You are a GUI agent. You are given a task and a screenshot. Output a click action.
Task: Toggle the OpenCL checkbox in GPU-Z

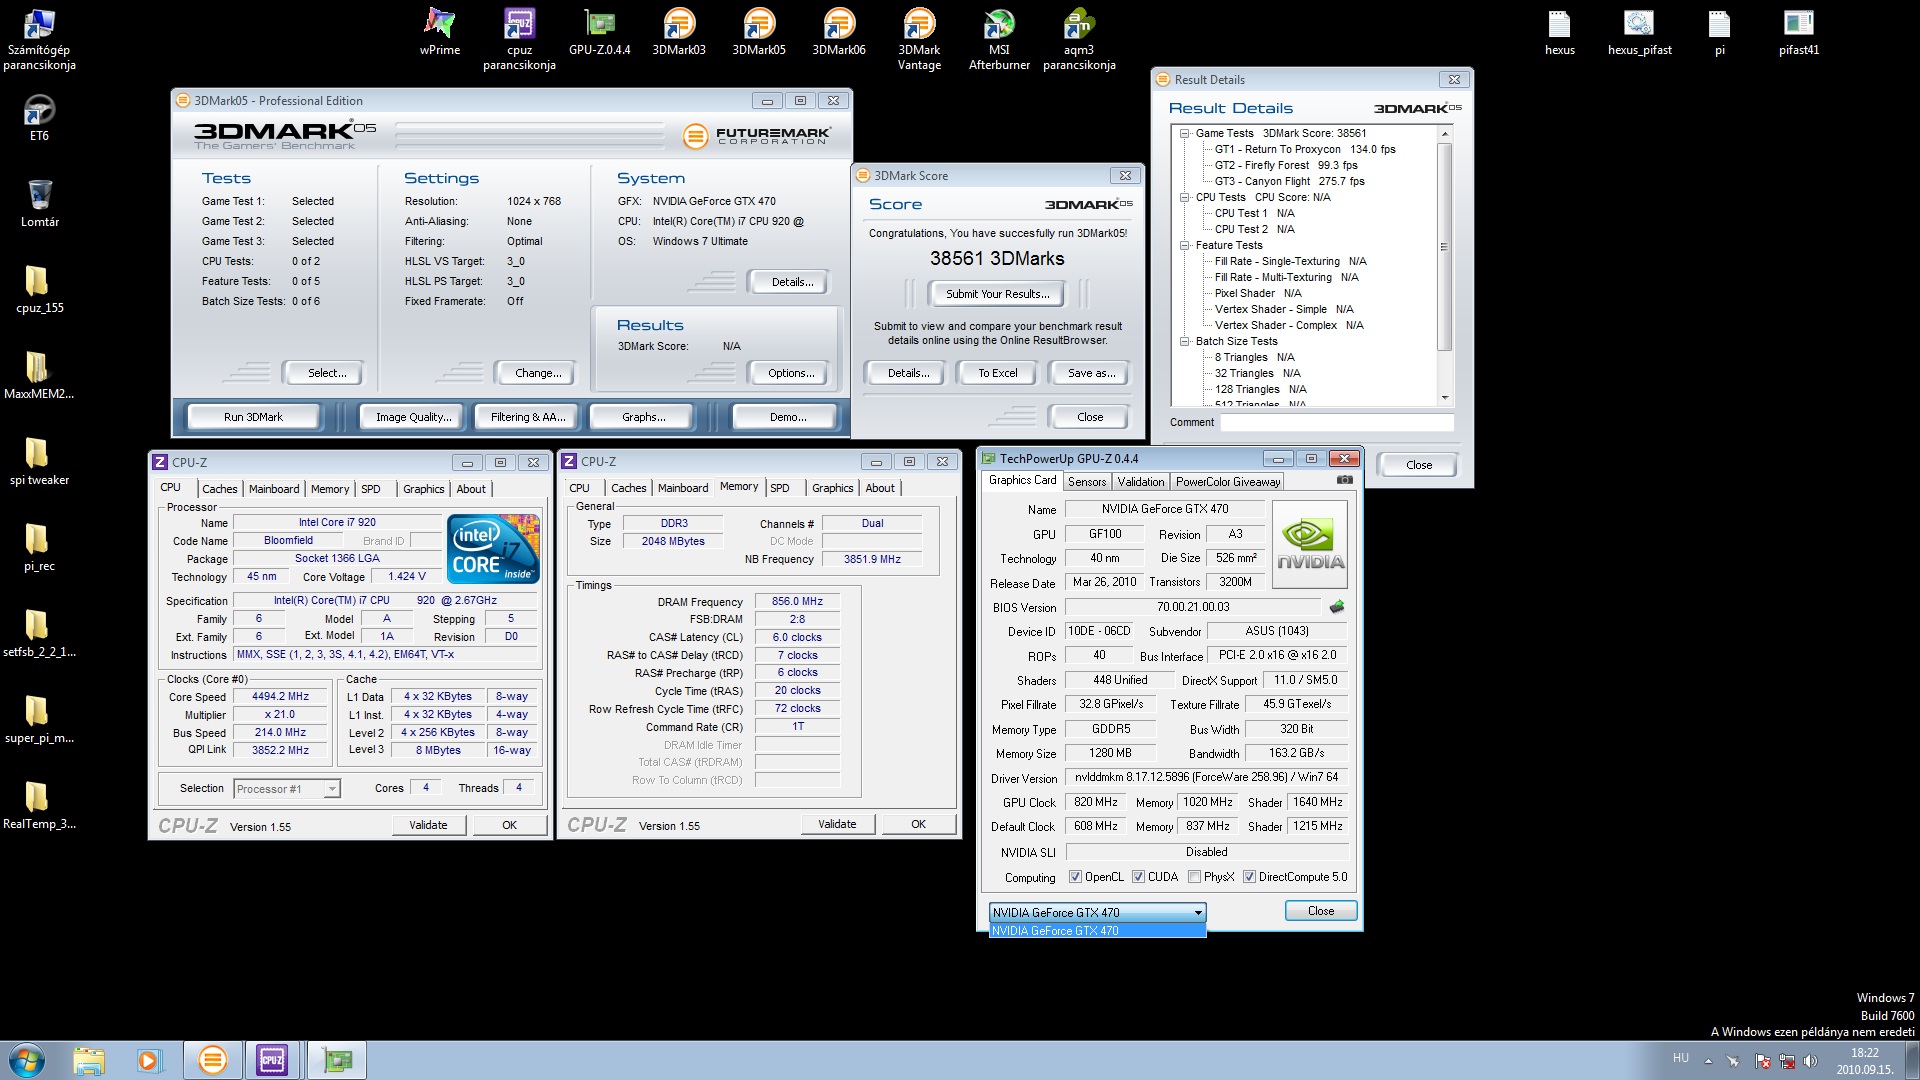pyautogui.click(x=1075, y=877)
